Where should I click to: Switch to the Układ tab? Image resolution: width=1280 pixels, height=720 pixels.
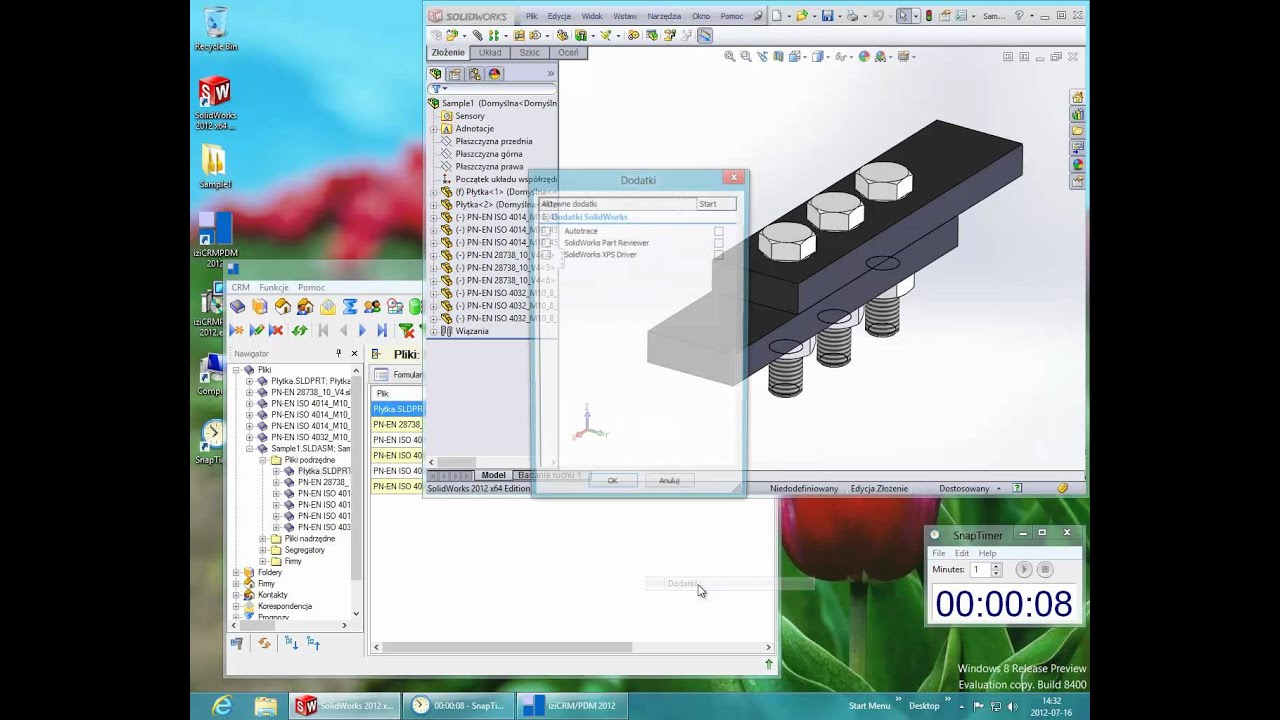coord(490,52)
